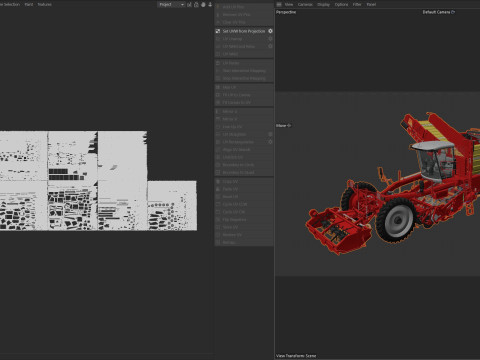
Task: Open the Textures menu in UV editor
Action: click(x=44, y=4)
